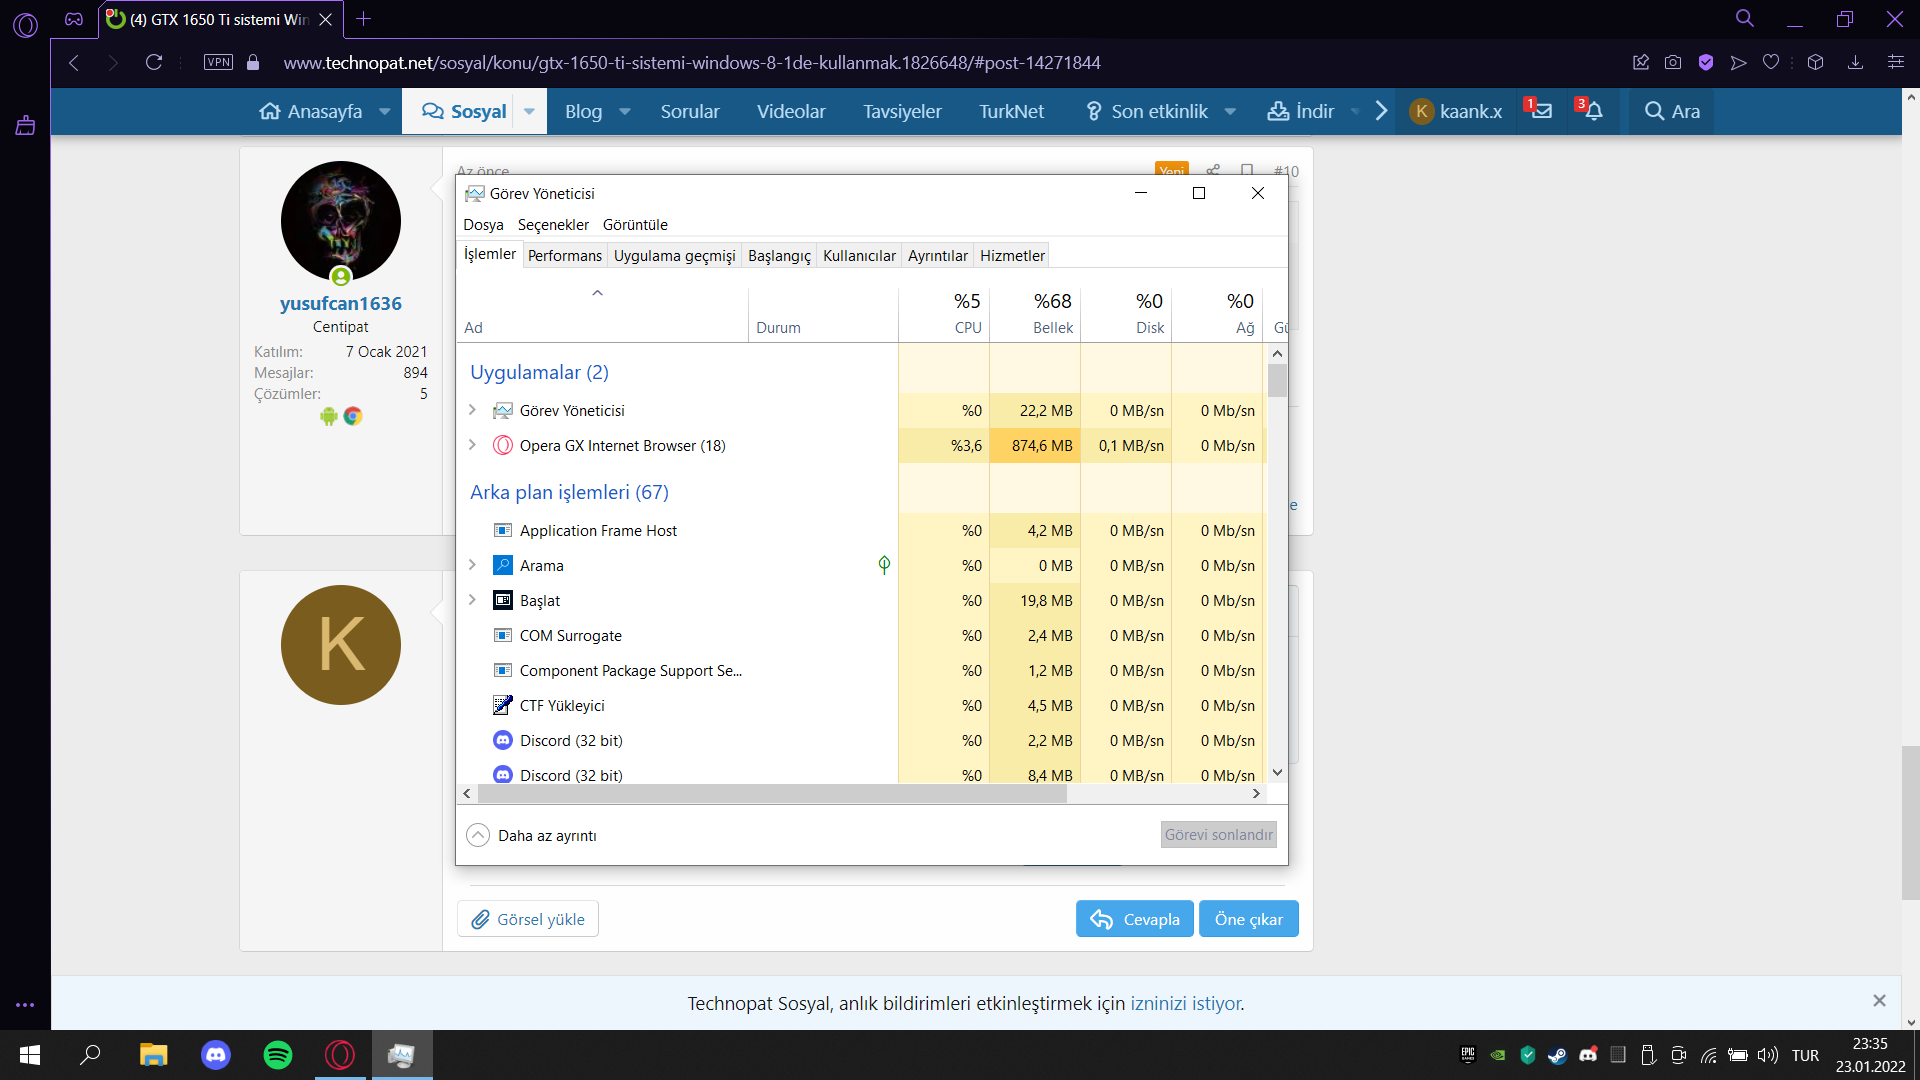The width and height of the screenshot is (1920, 1080).
Task: Click the Task Manager horizontal scrollbar
Action: 772,794
